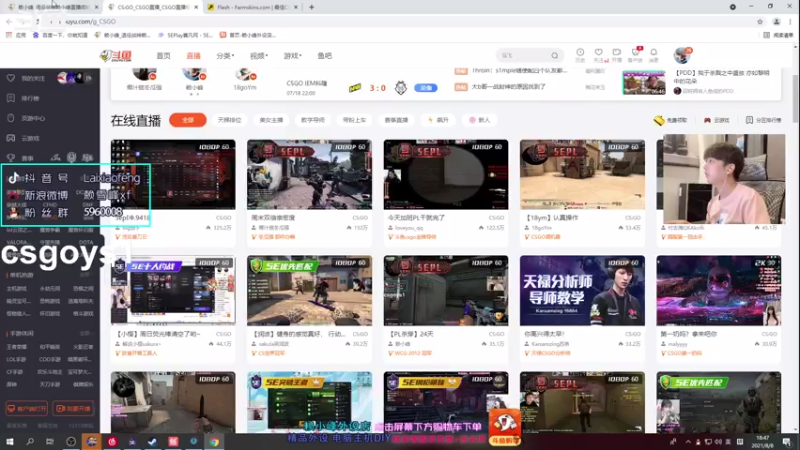Click the 录像 button beside 3:0 score
The image size is (800, 450).
click(426, 88)
